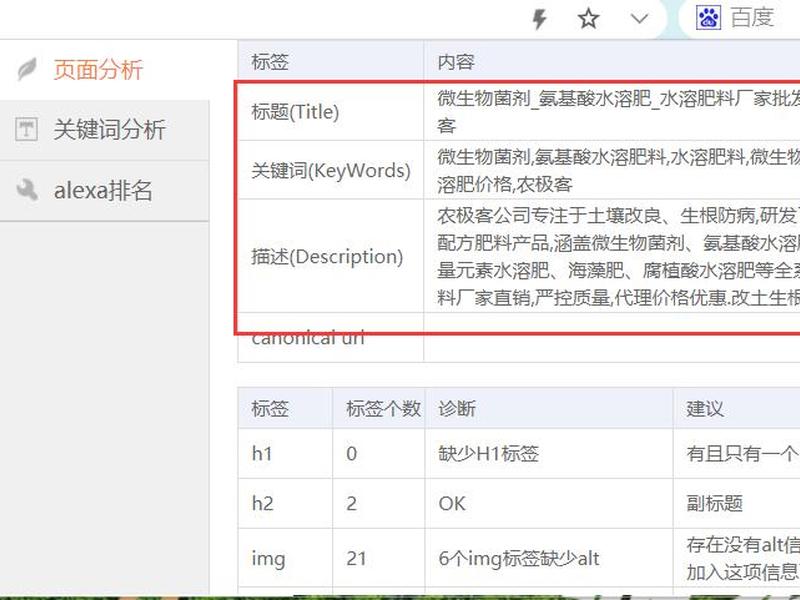This screenshot has width=800, height=600.
Task: Open the 页面分析 sidebar tab
Action: point(105,70)
